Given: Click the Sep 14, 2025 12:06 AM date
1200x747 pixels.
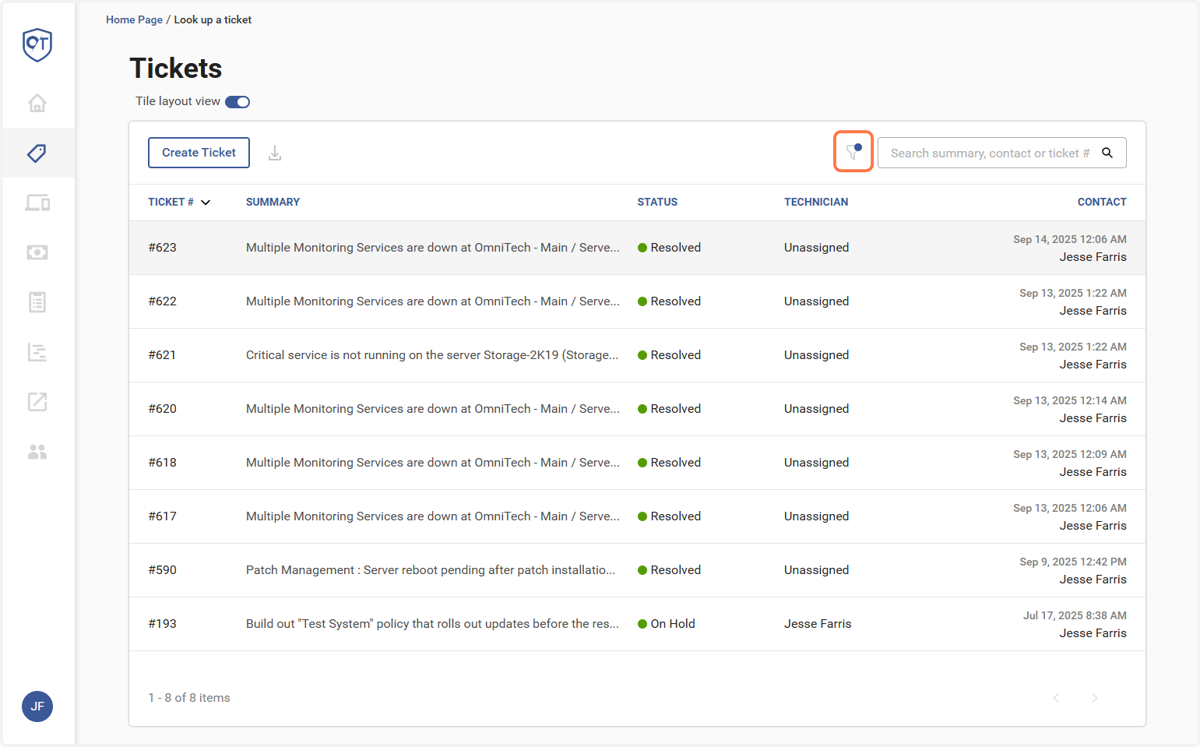Looking at the screenshot, I should pyautogui.click(x=1070, y=240).
